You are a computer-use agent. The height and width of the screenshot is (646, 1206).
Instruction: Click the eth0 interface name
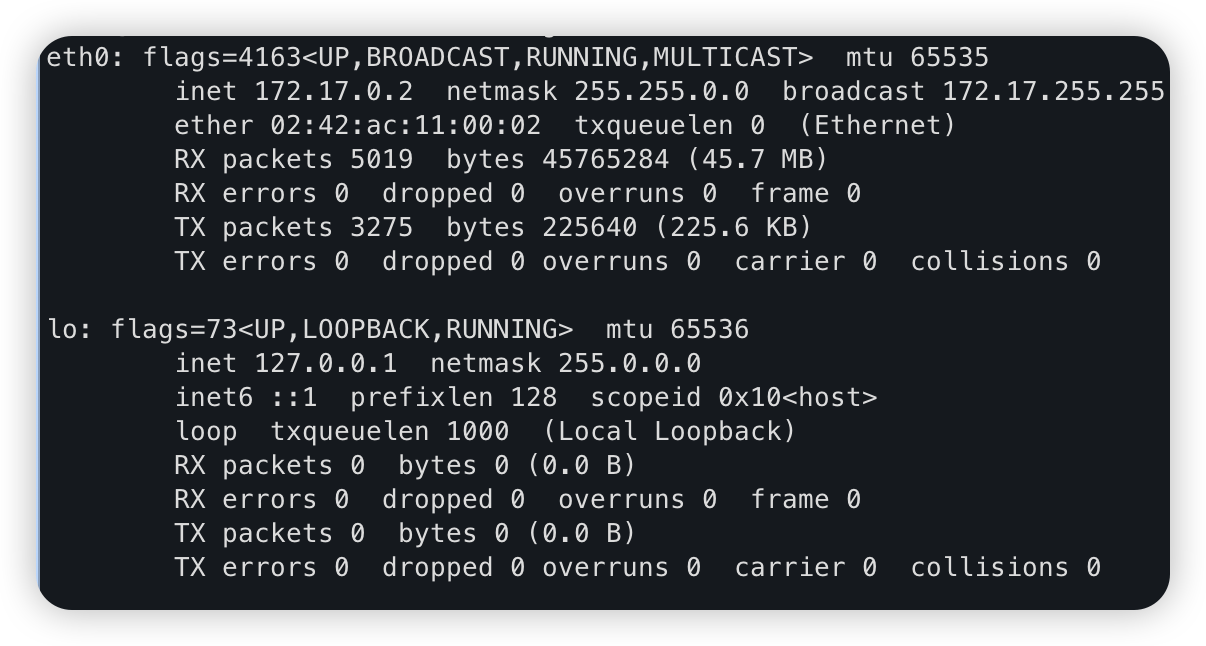(79, 57)
